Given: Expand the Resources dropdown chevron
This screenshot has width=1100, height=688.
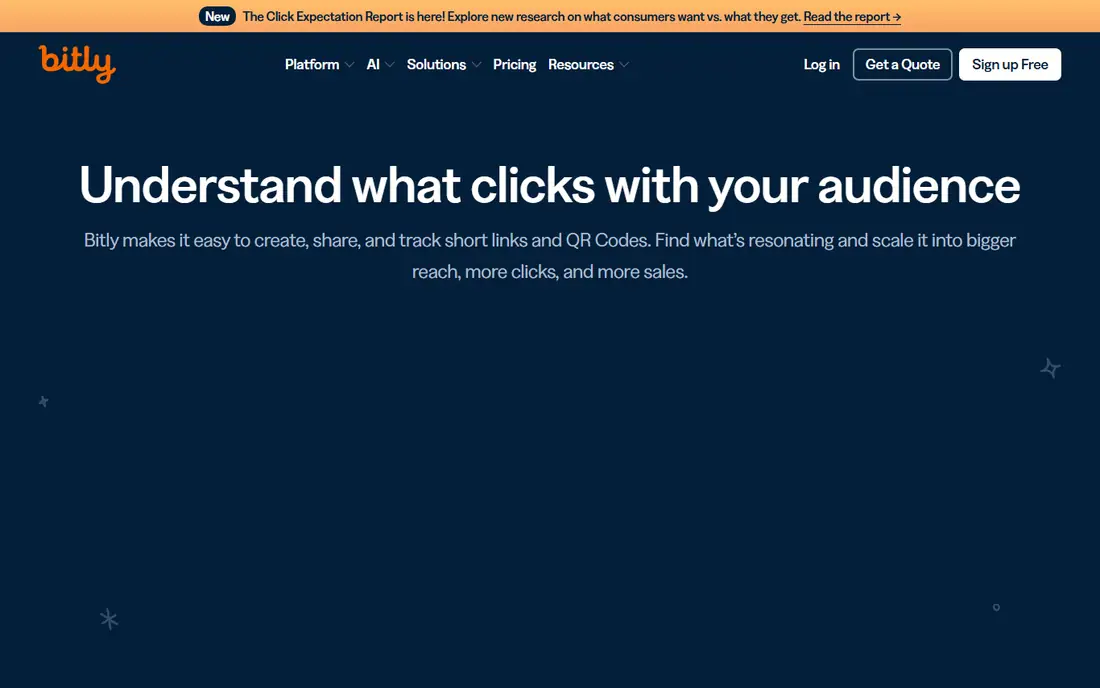Looking at the screenshot, I should tap(624, 65).
